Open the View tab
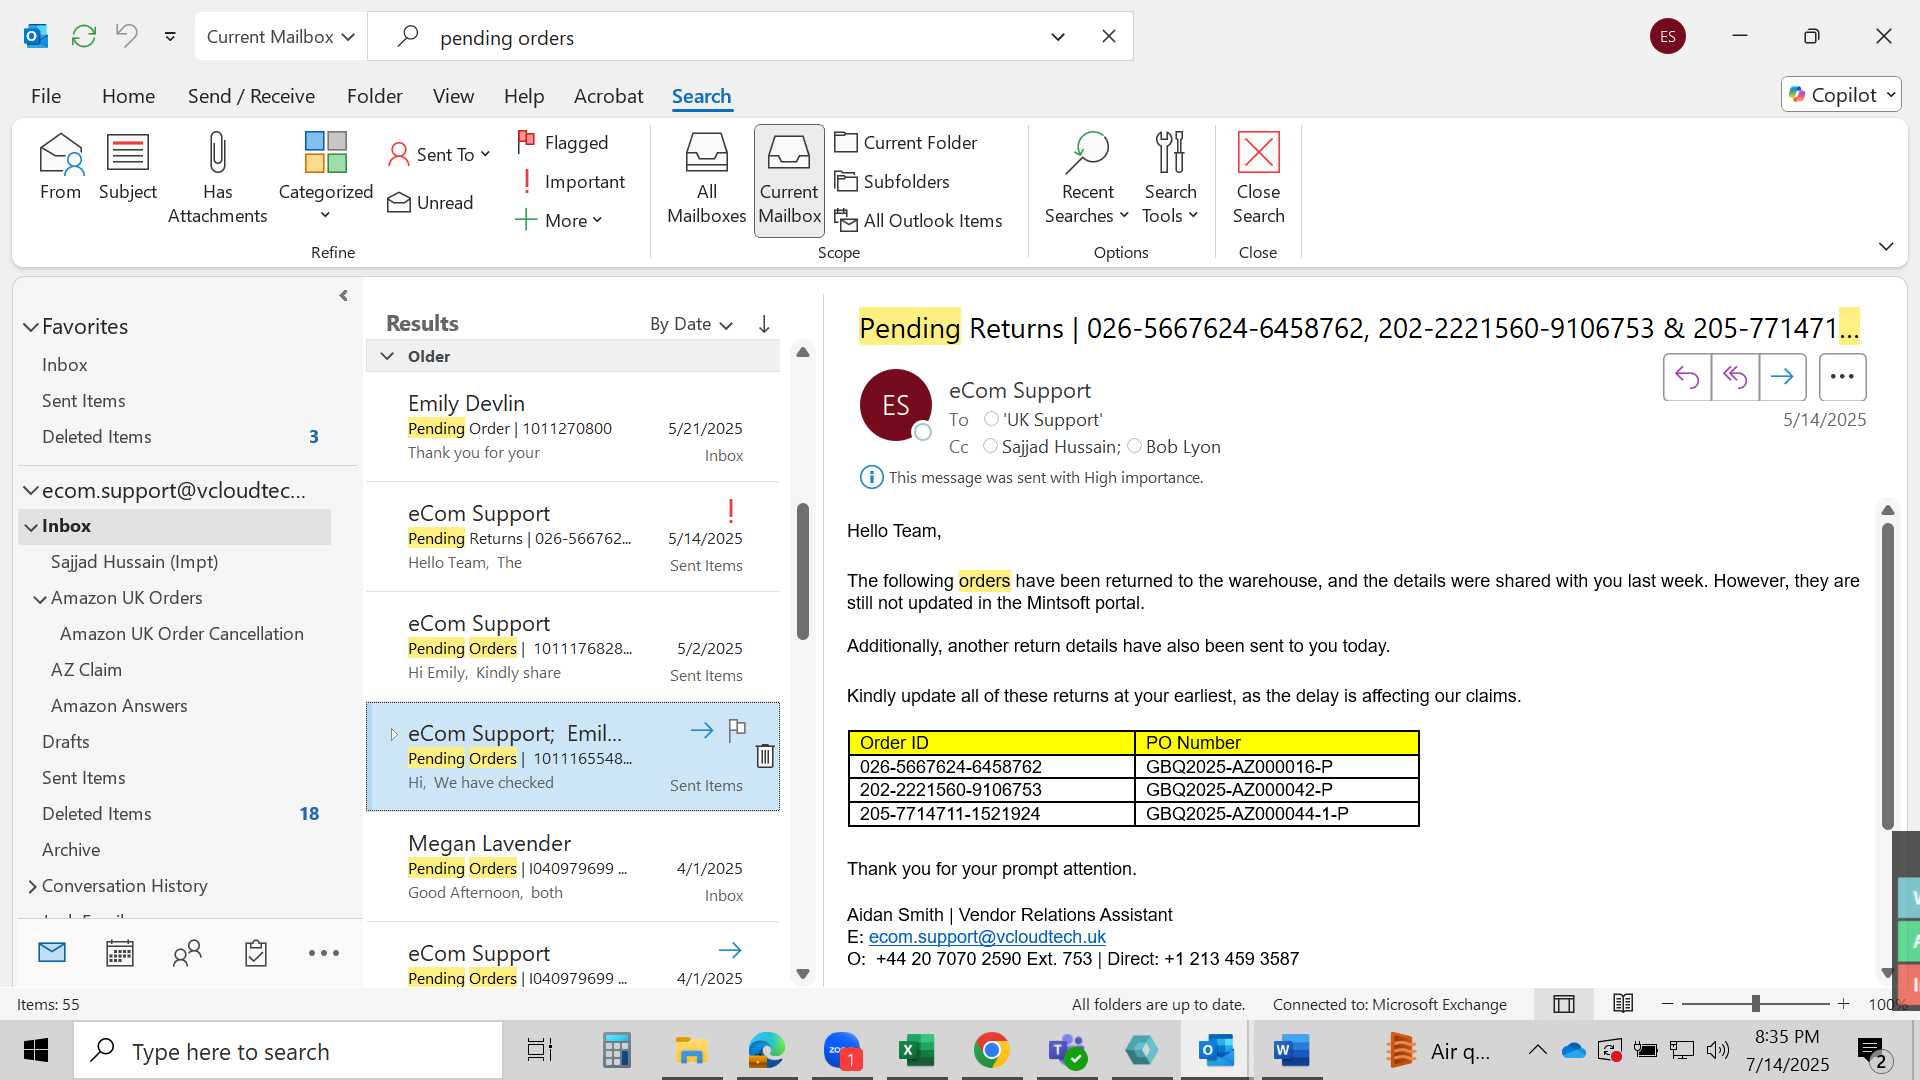This screenshot has width=1920, height=1080. click(453, 96)
